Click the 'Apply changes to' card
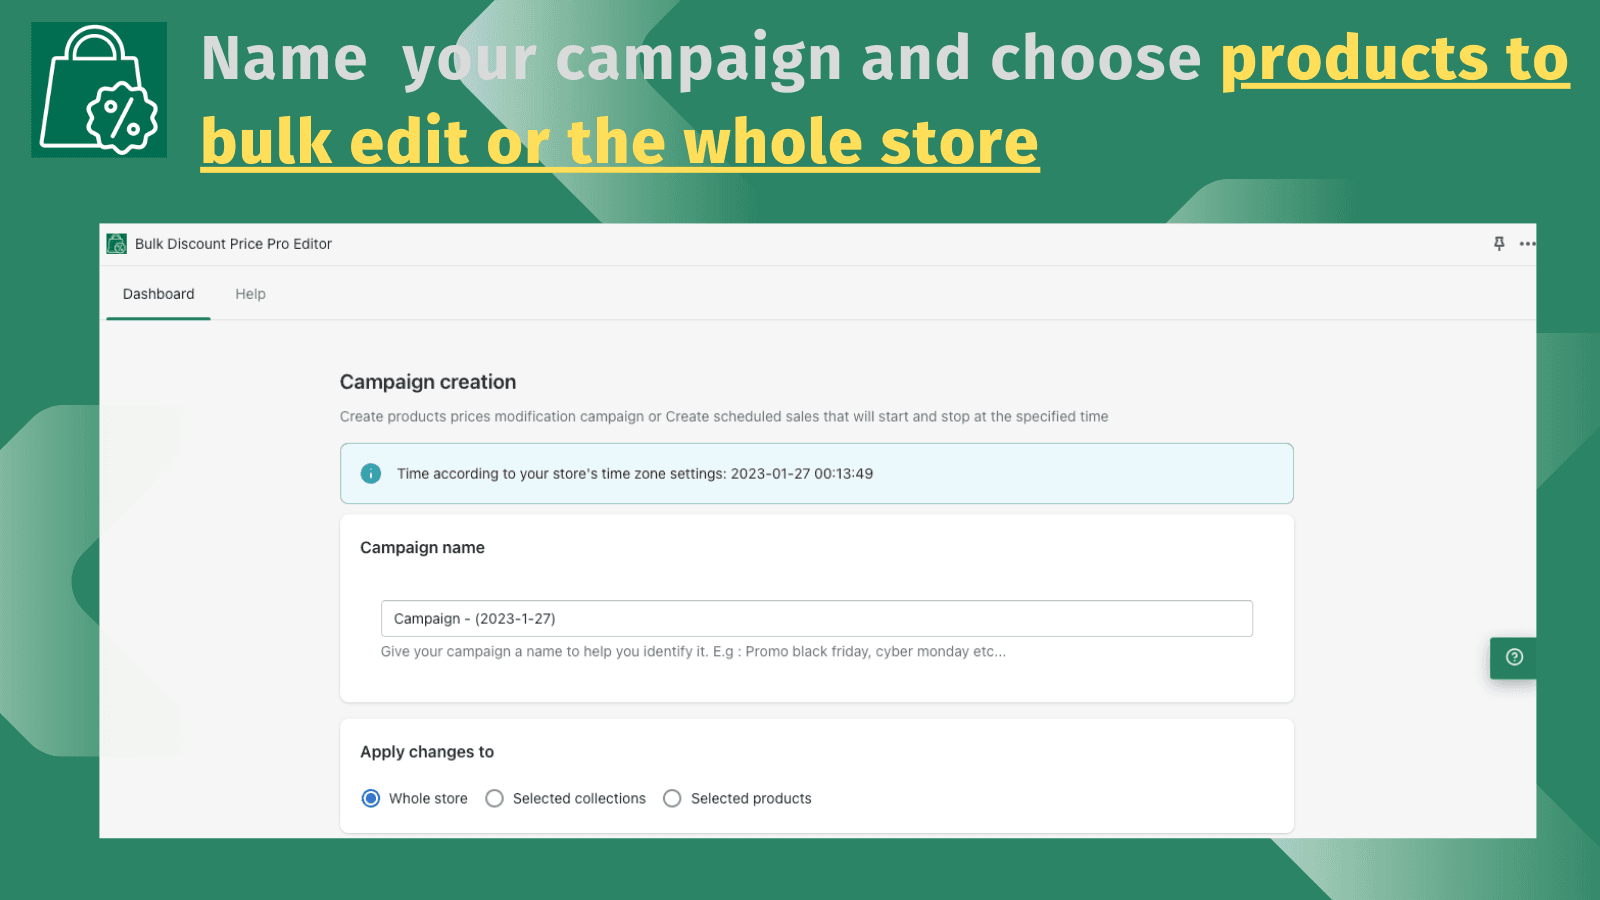This screenshot has height=900, width=1600. tap(817, 775)
